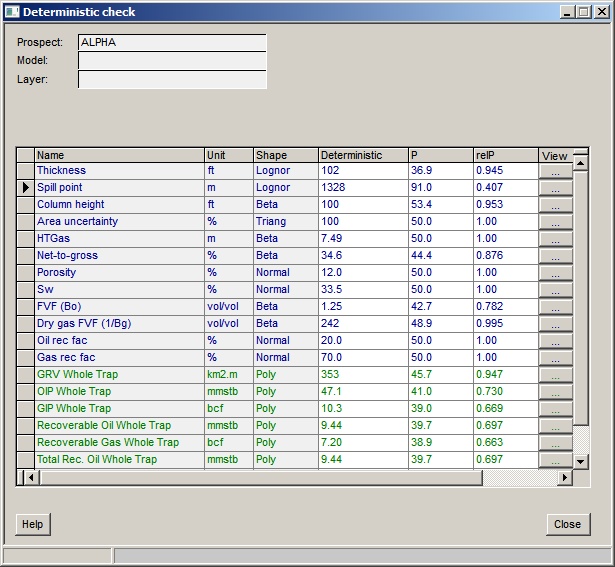Click the Layer input field

(172, 79)
